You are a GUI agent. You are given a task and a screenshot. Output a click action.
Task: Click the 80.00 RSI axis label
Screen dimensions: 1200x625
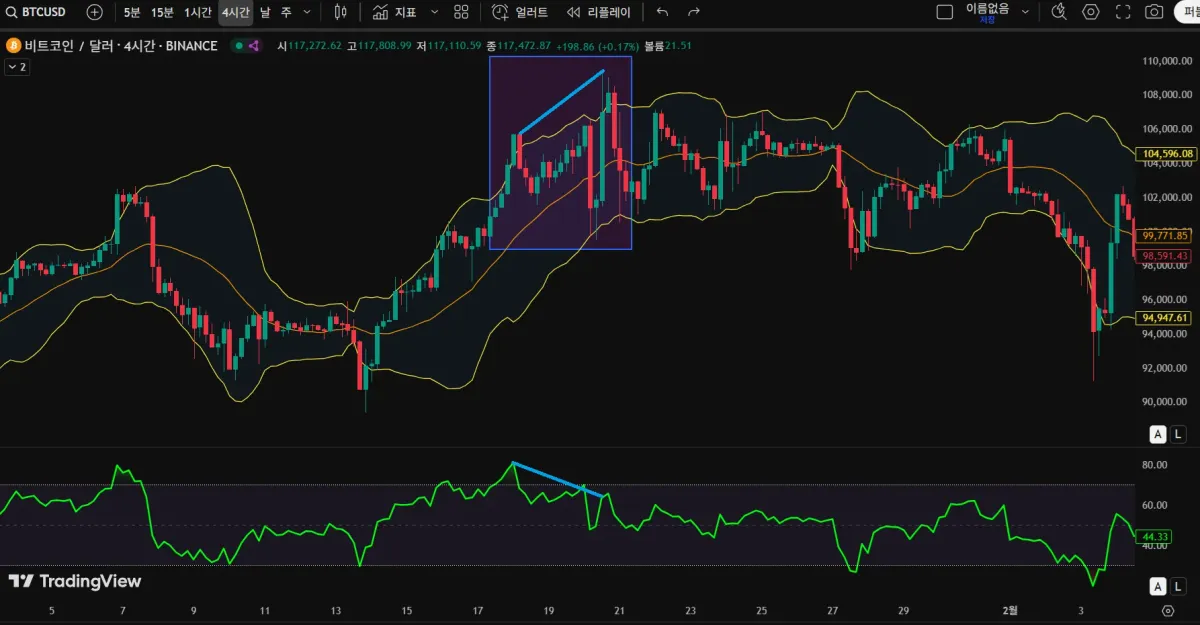1154,465
